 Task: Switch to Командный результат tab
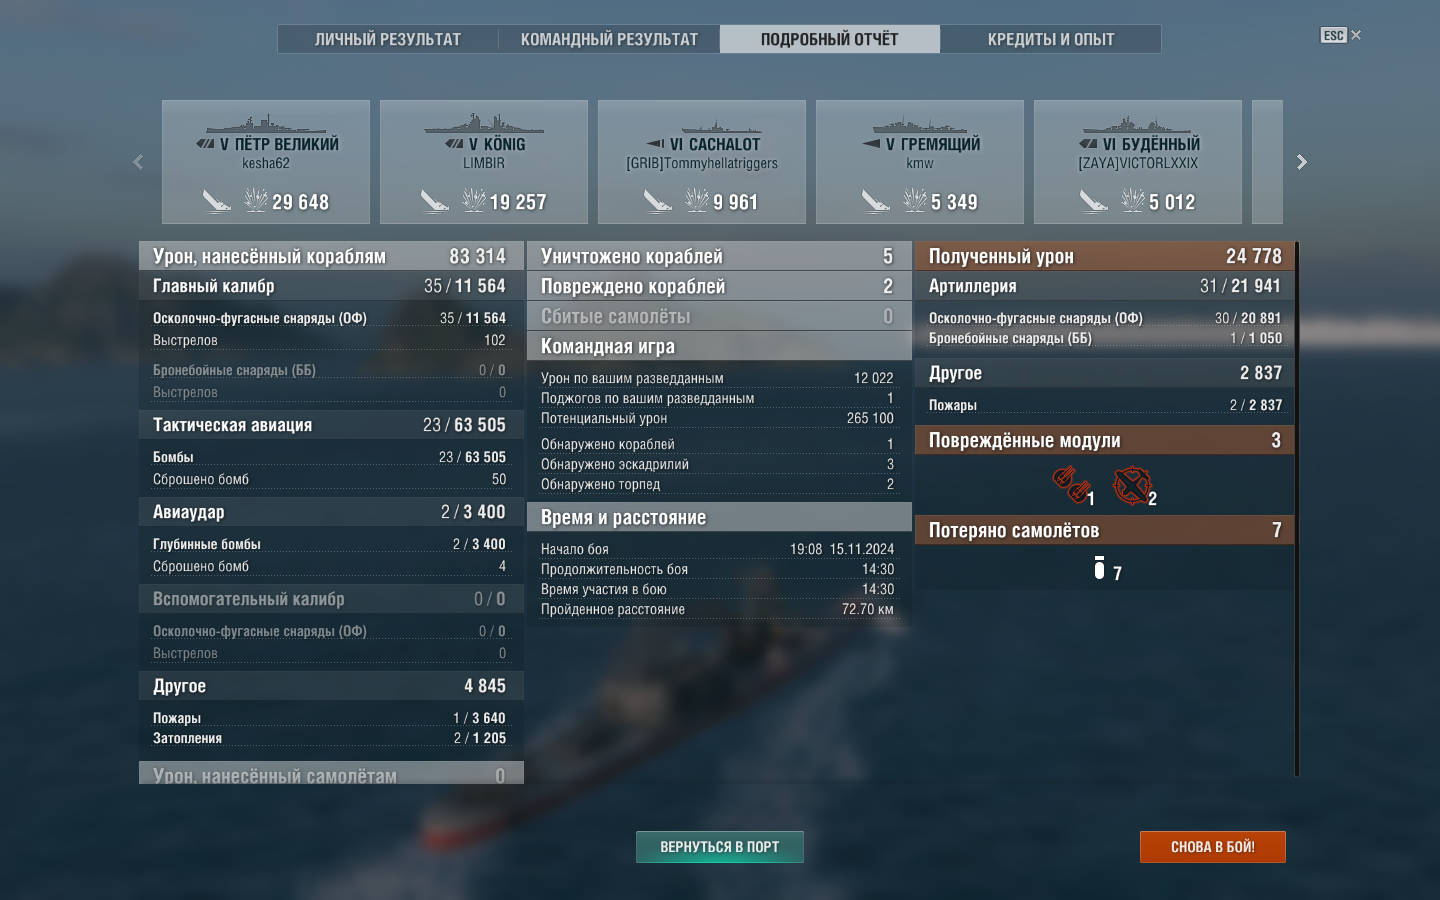pos(609,39)
